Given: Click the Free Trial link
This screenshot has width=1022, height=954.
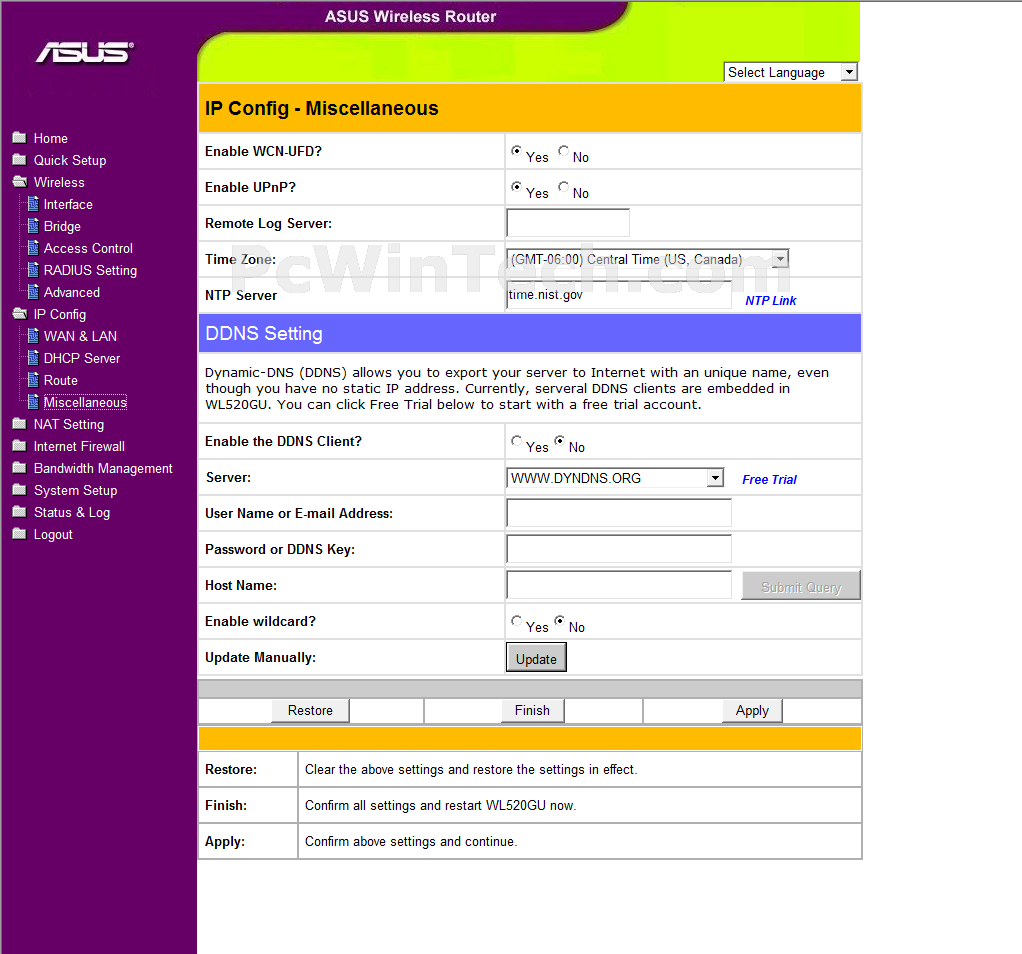Looking at the screenshot, I should pyautogui.click(x=769, y=480).
